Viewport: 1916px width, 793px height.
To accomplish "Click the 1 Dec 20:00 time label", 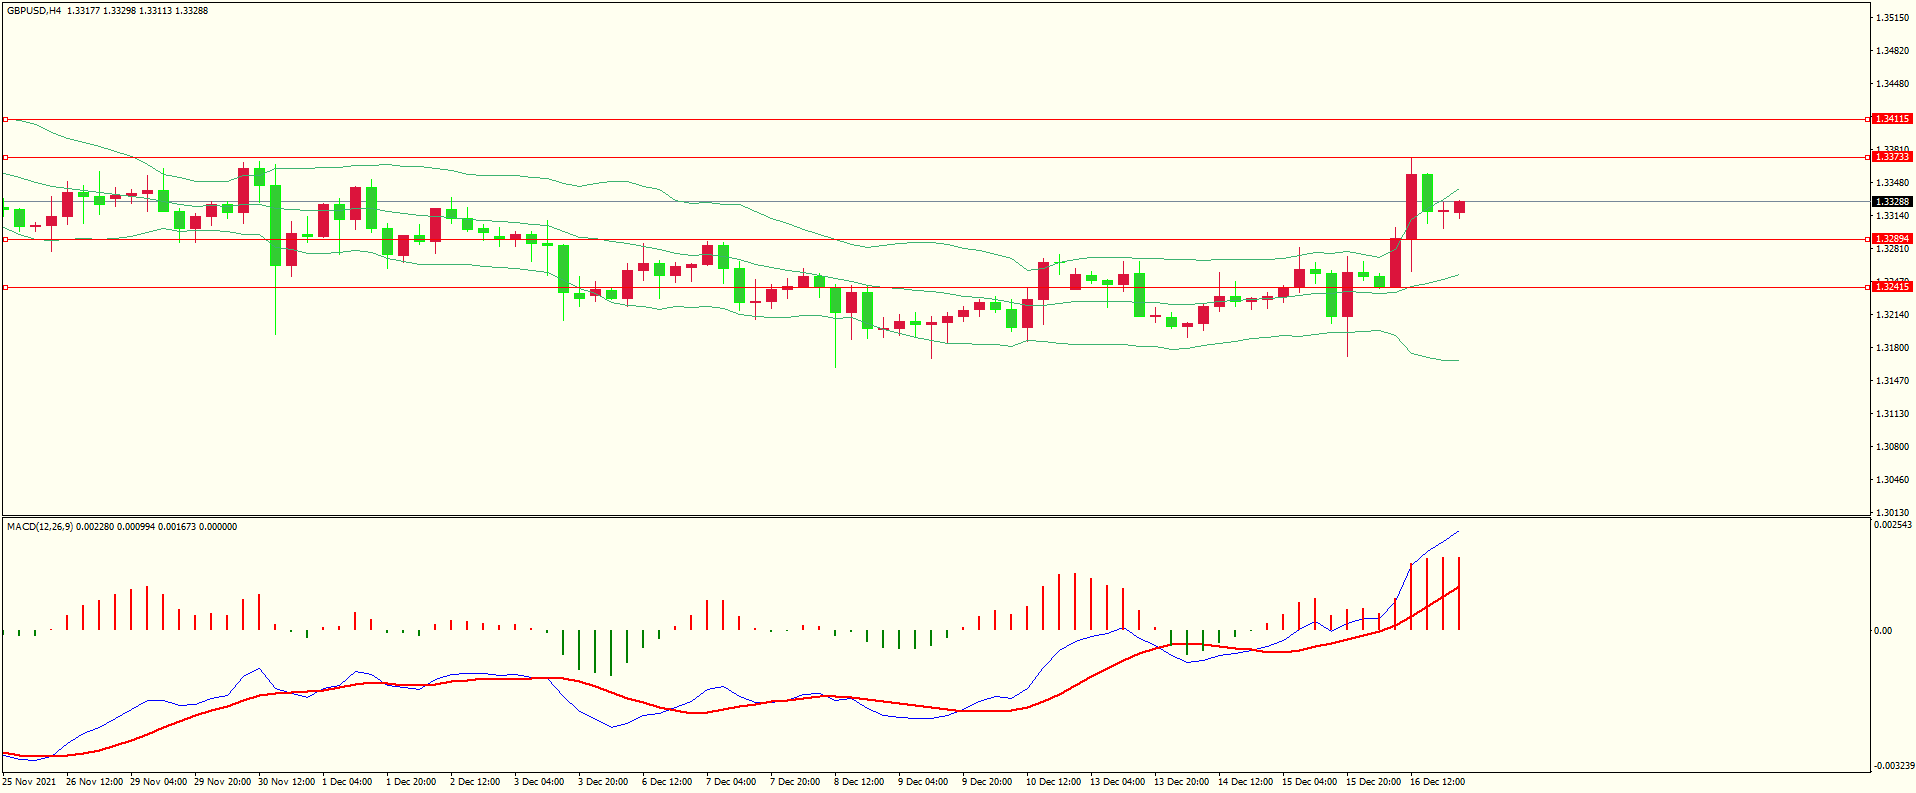I will coord(411,782).
